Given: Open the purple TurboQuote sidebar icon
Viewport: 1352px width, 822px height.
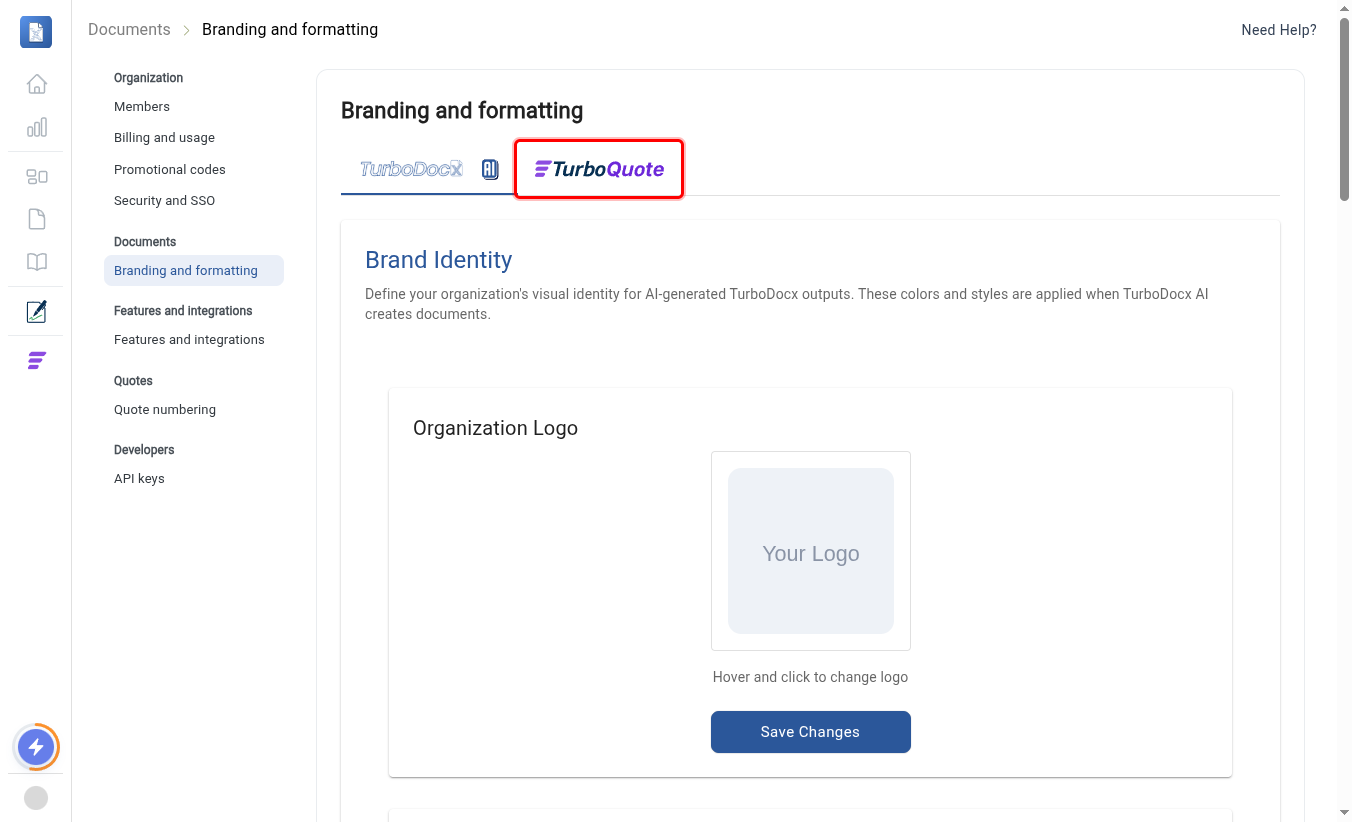Looking at the screenshot, I should [x=37, y=361].
